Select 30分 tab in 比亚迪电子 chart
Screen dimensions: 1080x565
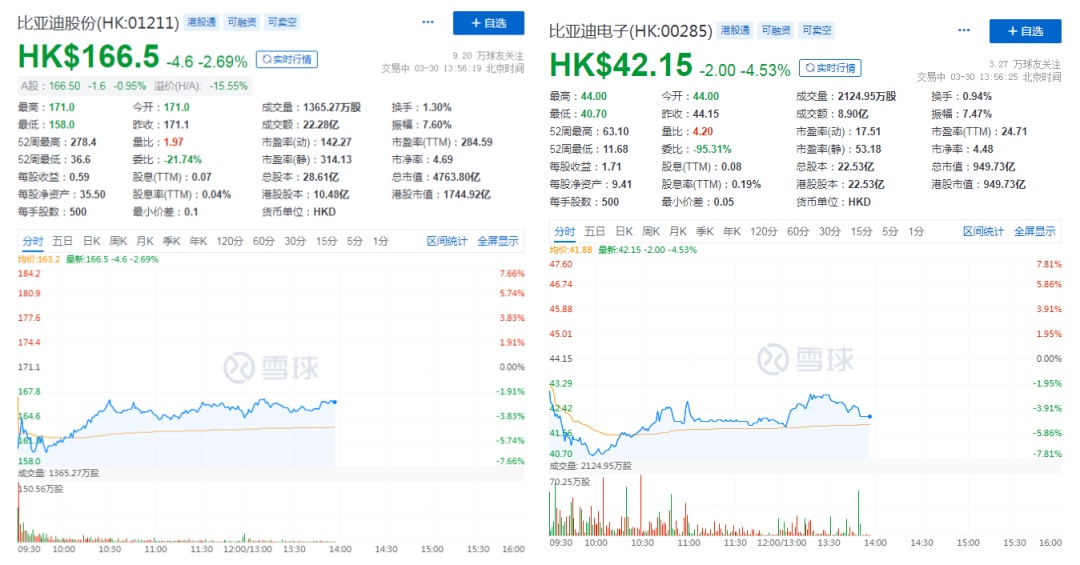[x=829, y=232]
